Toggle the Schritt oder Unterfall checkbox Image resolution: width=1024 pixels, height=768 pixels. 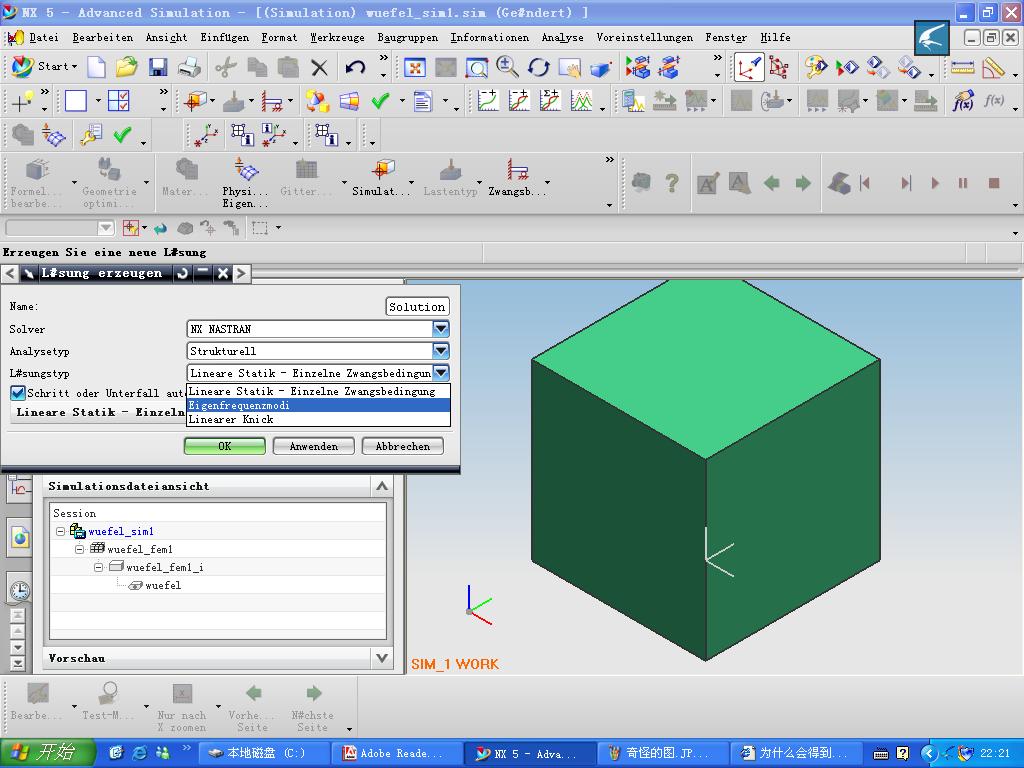pos(17,393)
